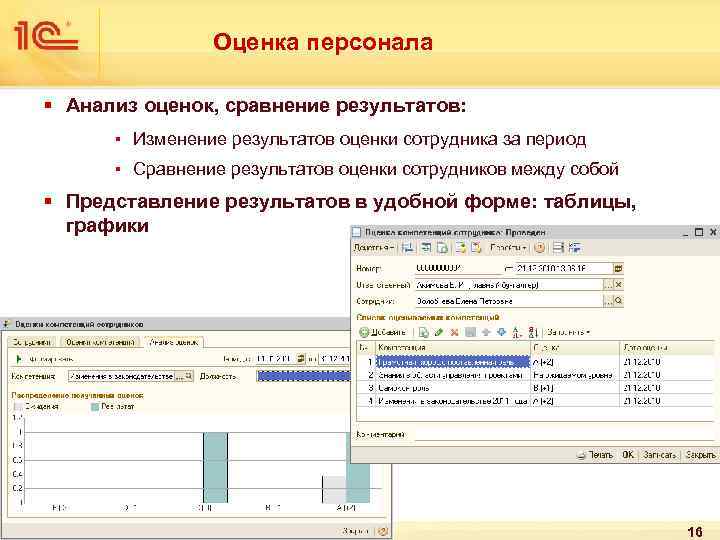This screenshot has height=540, width=720.
Task: Click the red X delete-row icon
Action: click(455, 332)
